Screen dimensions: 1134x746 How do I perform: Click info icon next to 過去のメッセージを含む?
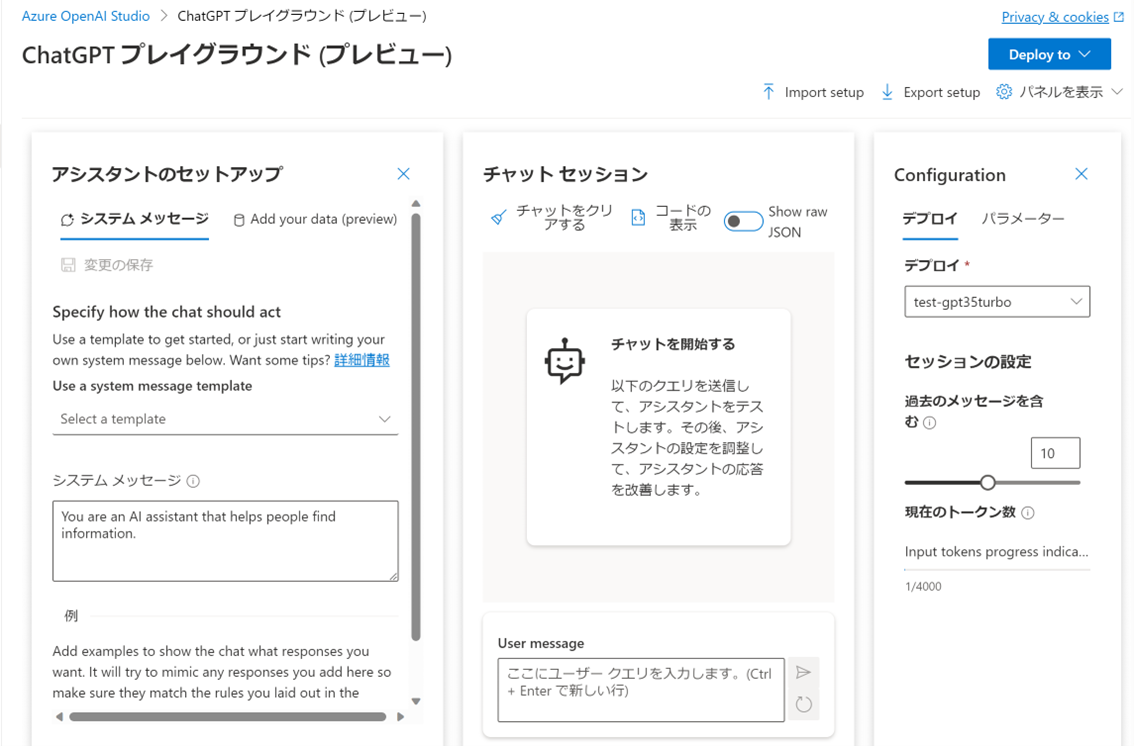930,423
